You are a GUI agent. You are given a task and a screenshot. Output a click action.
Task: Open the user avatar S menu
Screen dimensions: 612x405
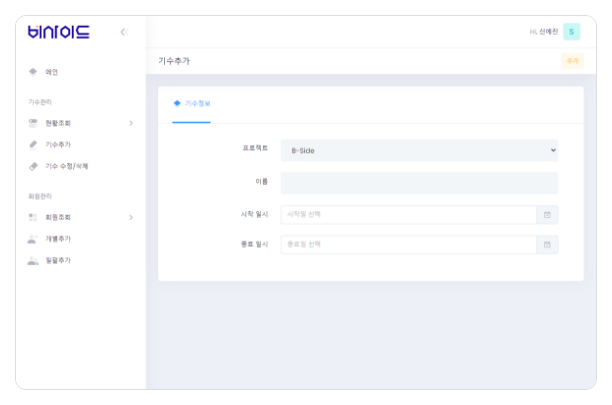[571, 32]
